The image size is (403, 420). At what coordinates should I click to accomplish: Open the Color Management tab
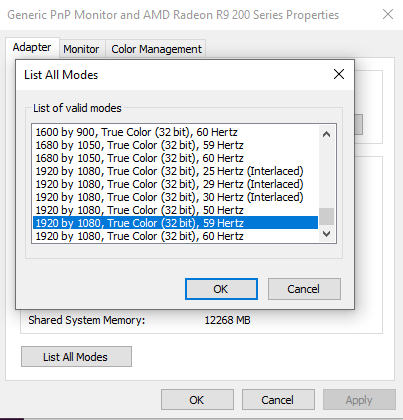(x=156, y=49)
